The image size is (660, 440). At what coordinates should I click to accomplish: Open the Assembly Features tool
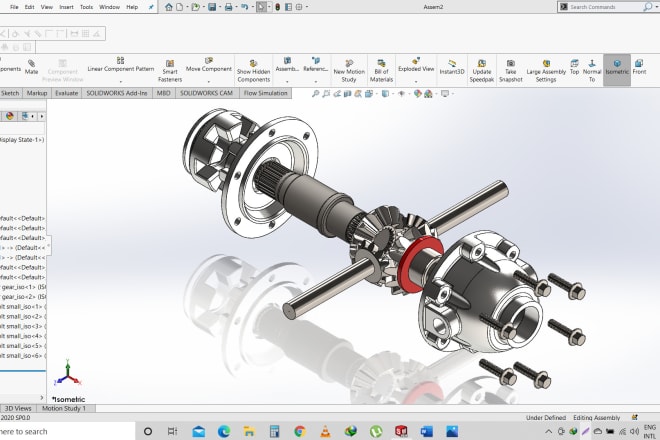[x=287, y=64]
